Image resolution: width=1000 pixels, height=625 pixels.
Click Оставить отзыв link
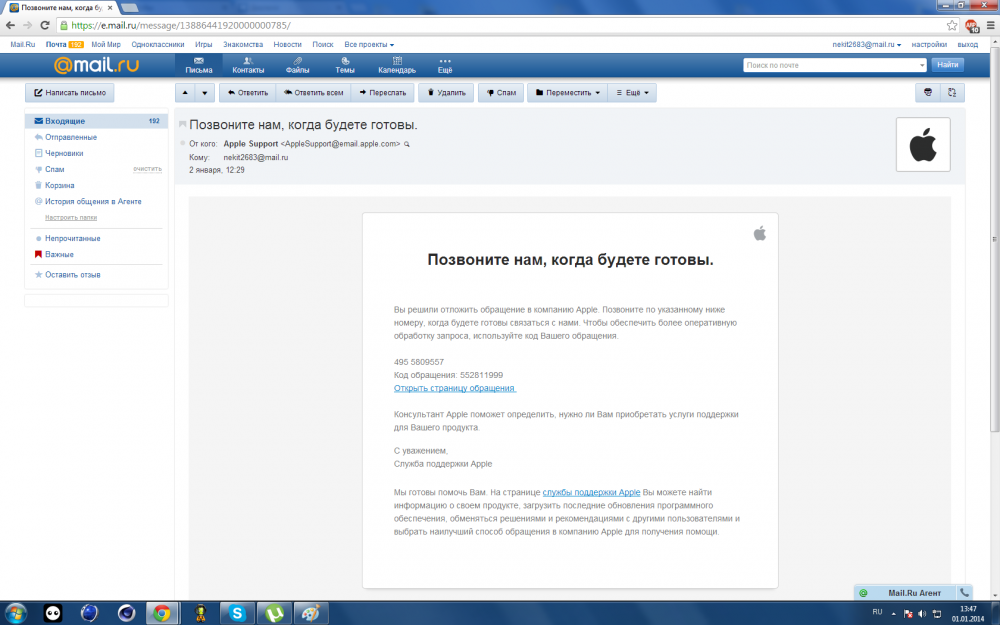point(72,274)
